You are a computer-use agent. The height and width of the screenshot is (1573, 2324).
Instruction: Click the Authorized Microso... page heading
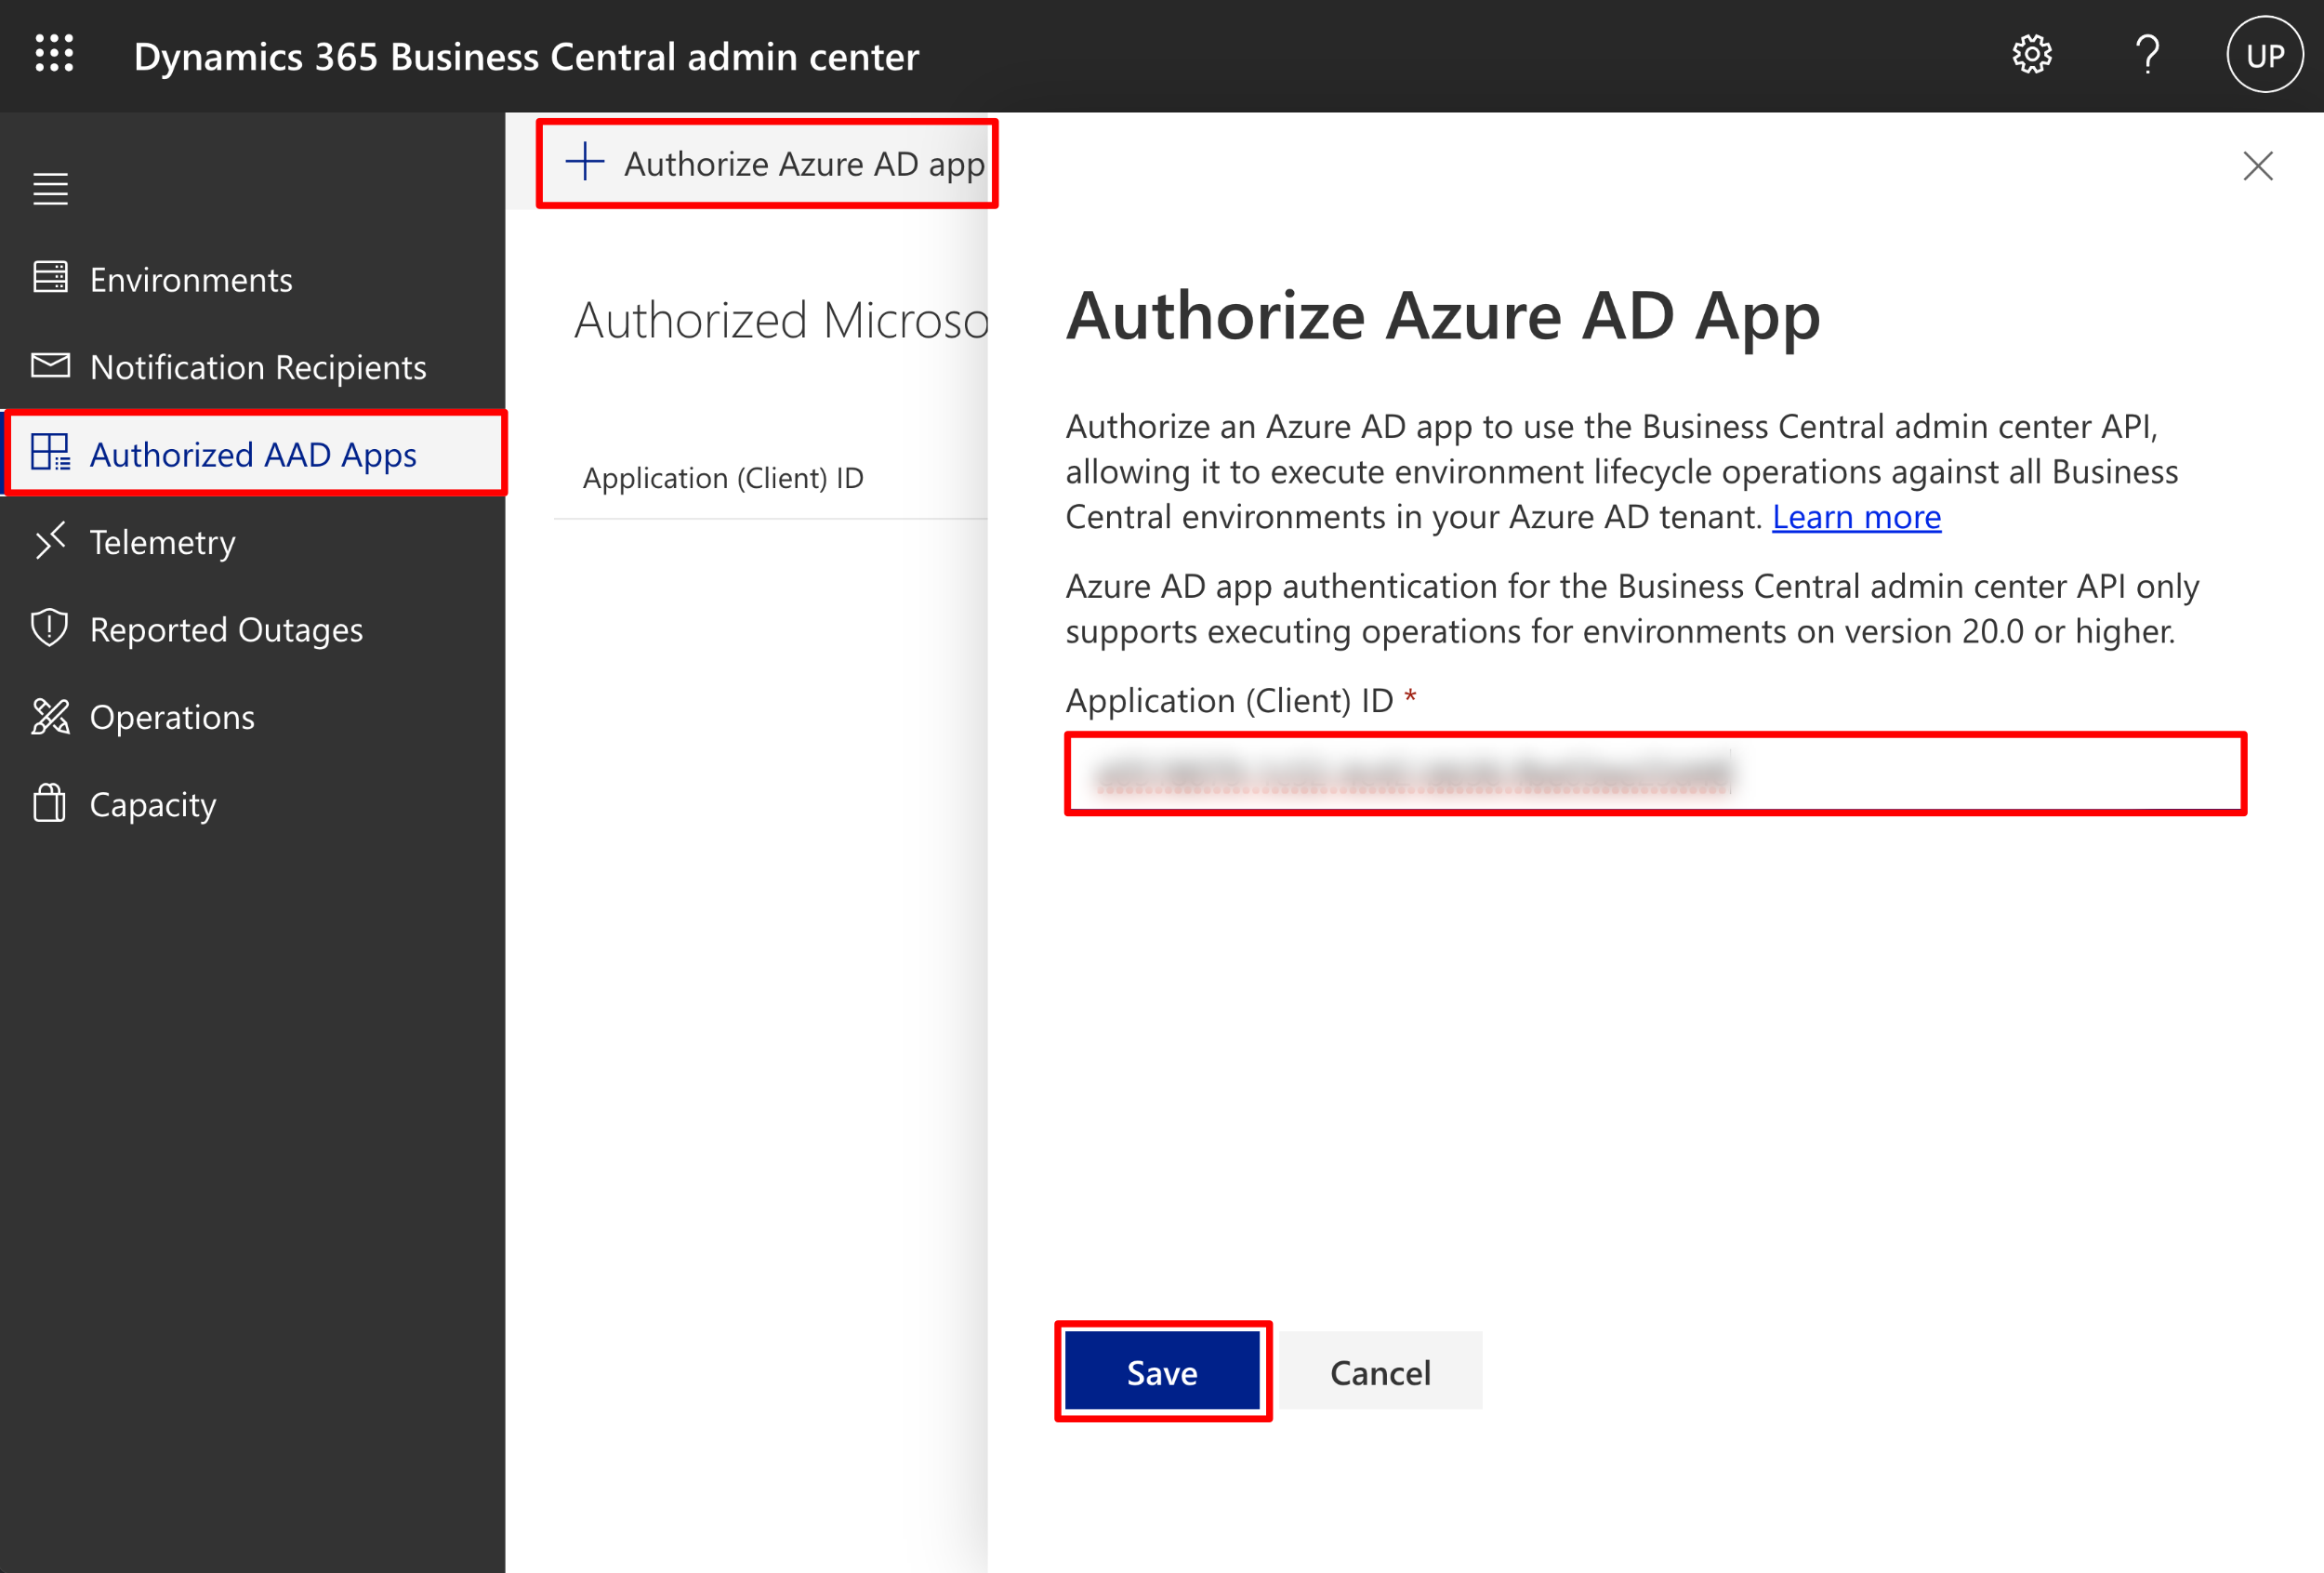click(781, 321)
